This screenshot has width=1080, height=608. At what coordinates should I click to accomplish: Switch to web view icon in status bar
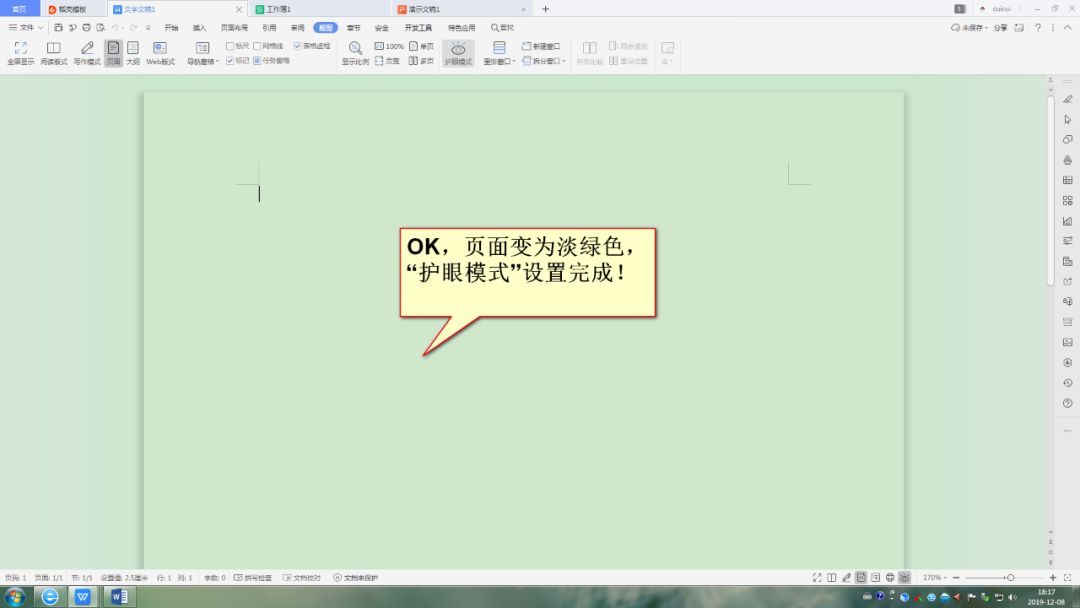(x=890, y=578)
